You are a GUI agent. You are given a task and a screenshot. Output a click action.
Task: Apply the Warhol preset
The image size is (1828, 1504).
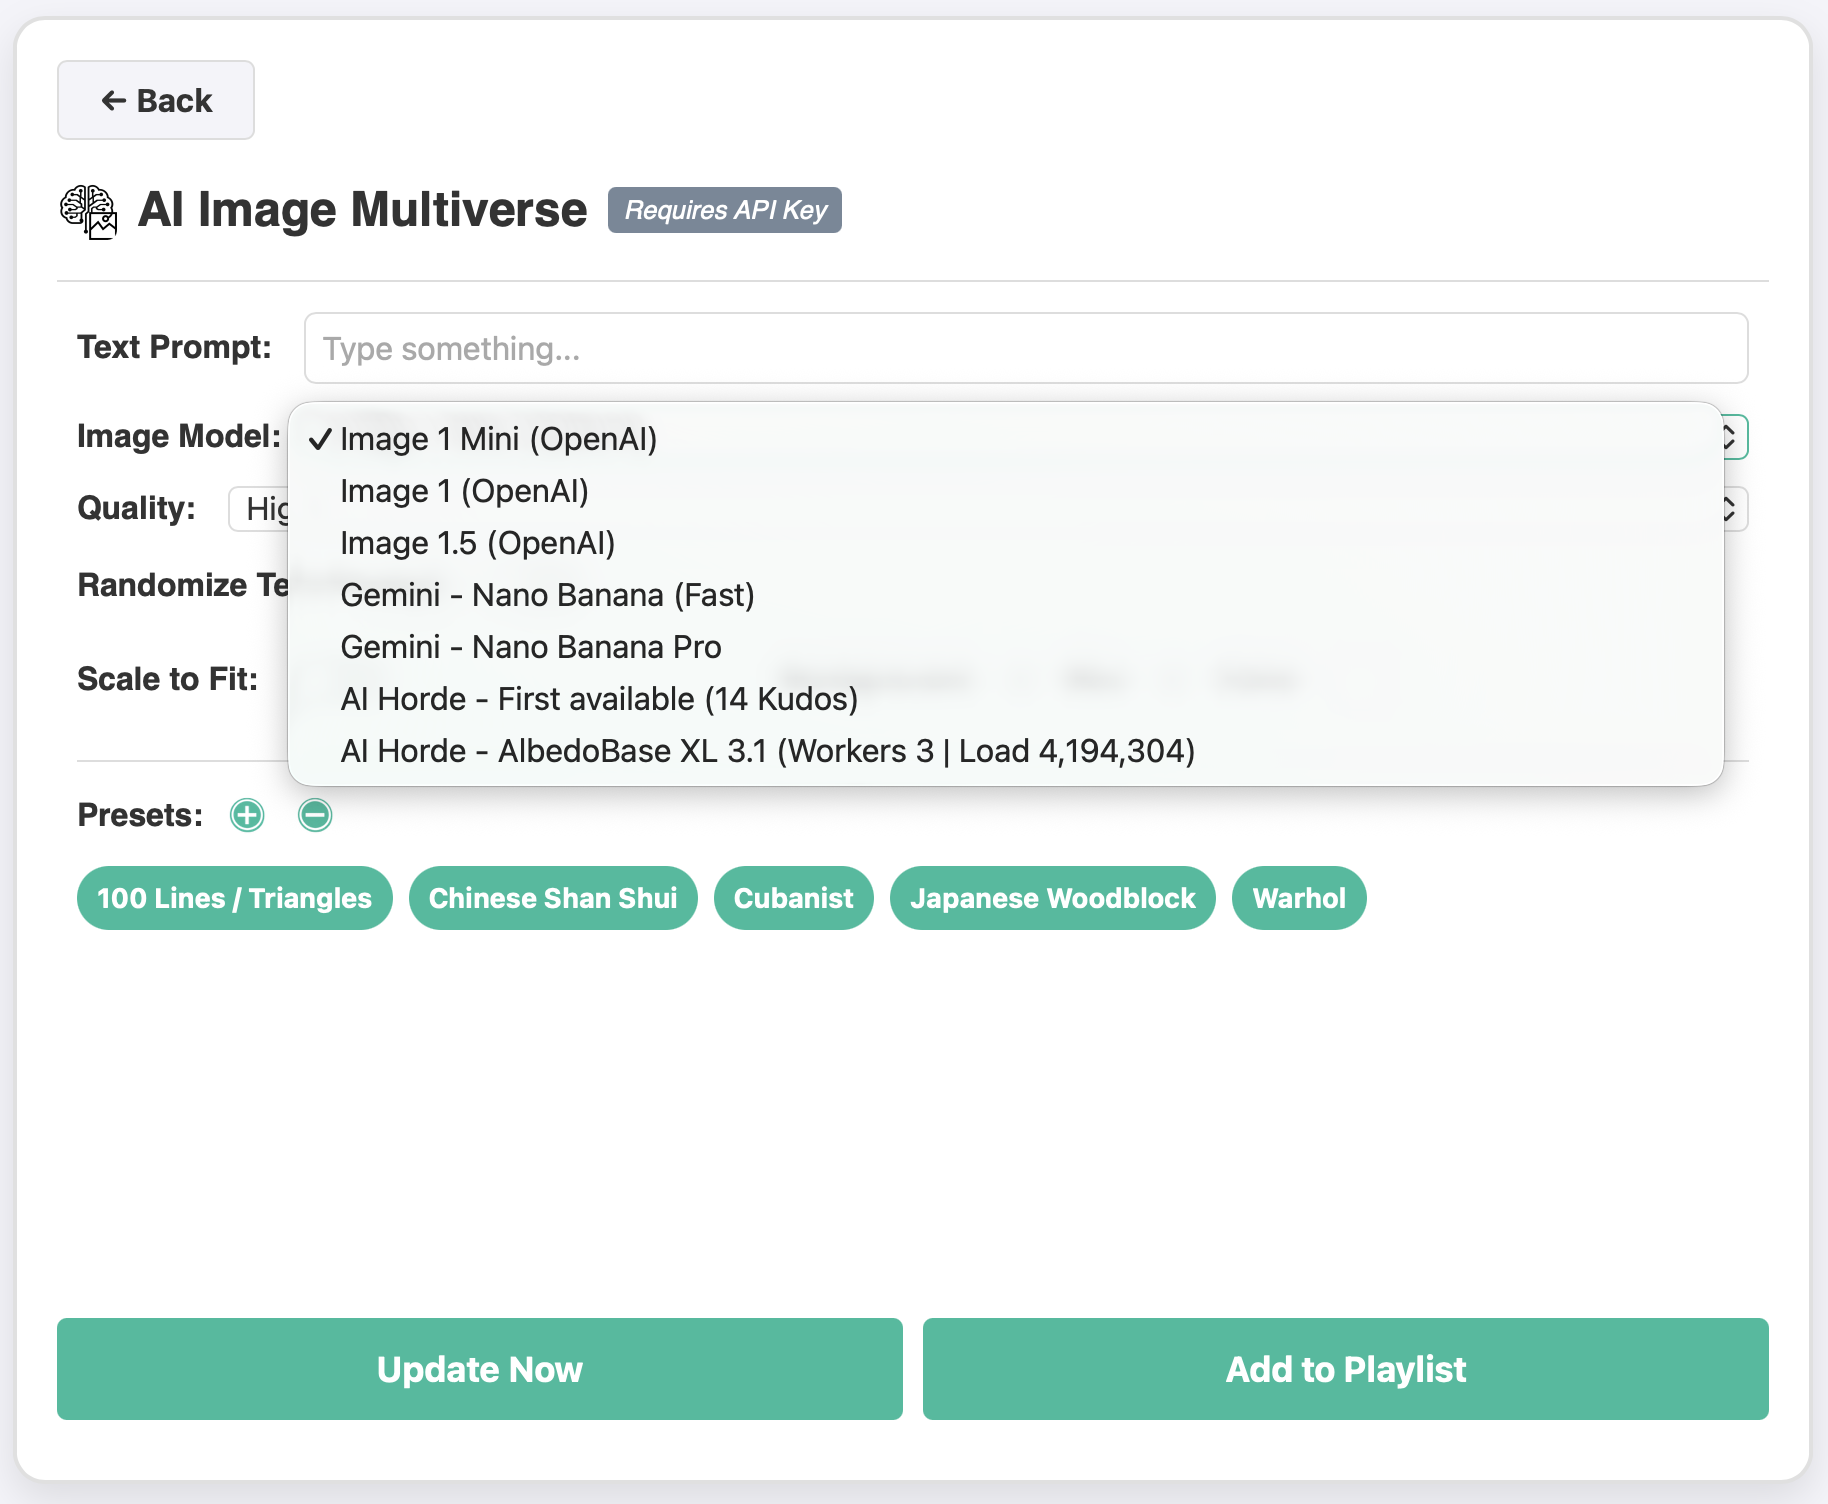(x=1299, y=898)
